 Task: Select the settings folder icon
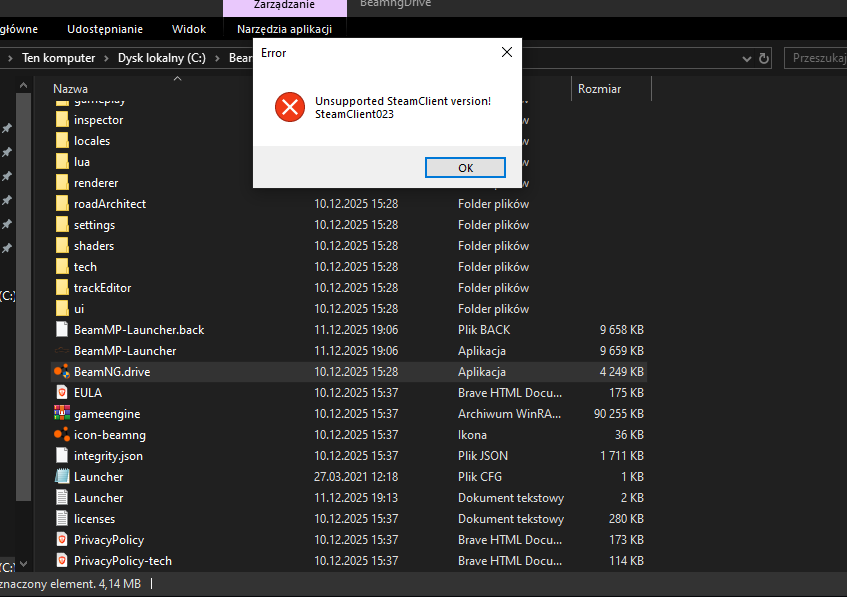pyautogui.click(x=62, y=225)
